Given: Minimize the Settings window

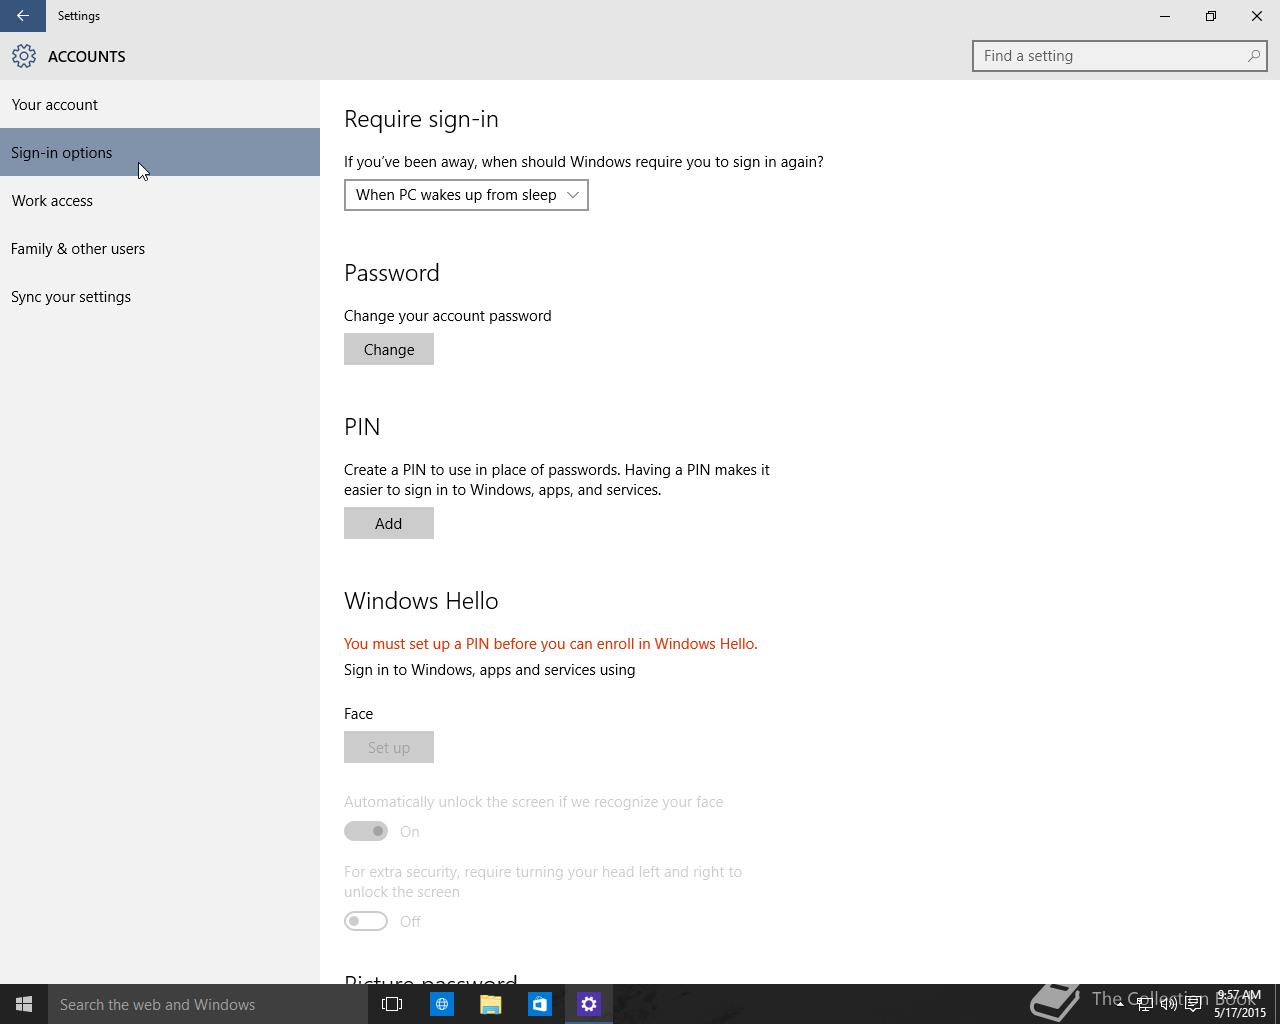Looking at the screenshot, I should tap(1165, 16).
